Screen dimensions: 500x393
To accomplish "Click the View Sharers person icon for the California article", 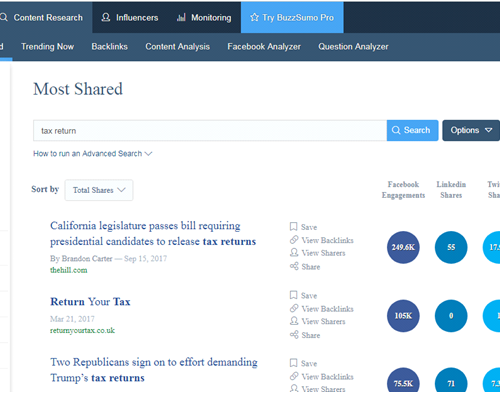I will (294, 252).
